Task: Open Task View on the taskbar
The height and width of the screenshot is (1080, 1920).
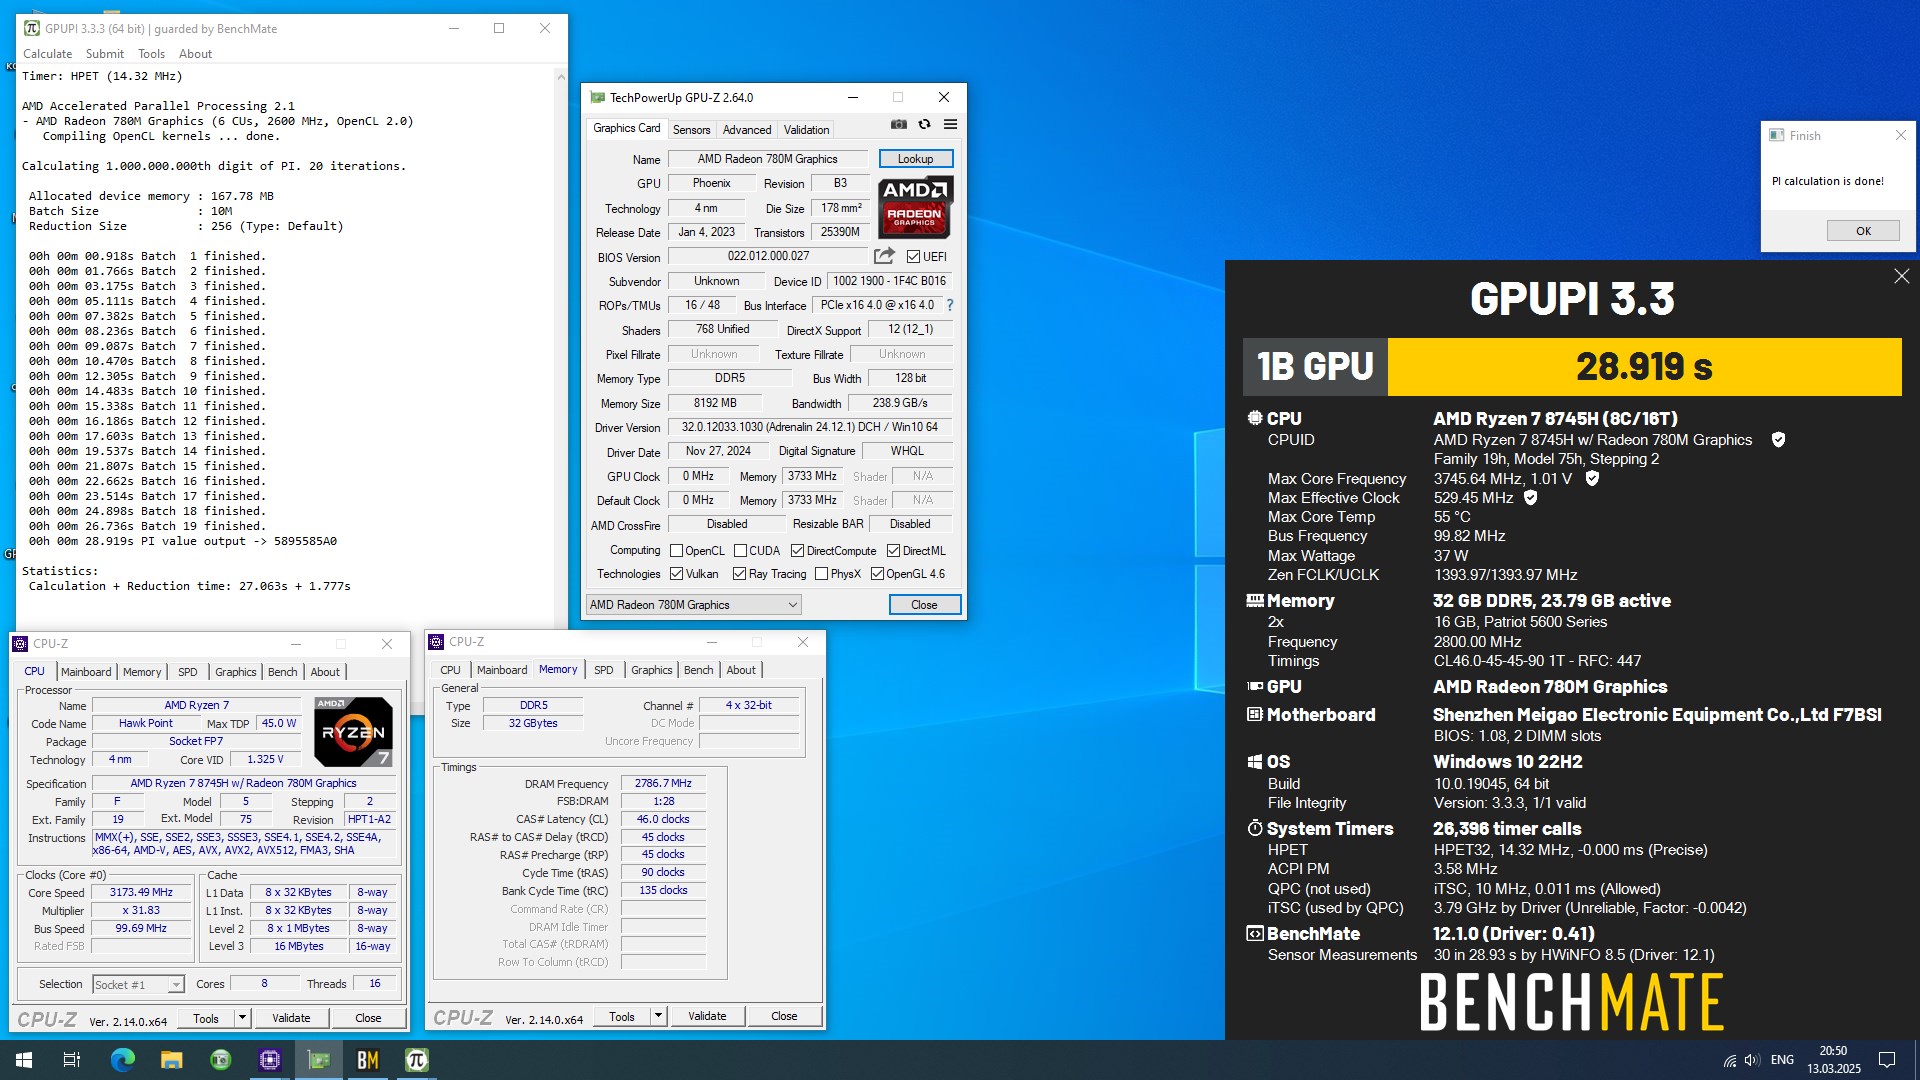Action: [x=72, y=1060]
